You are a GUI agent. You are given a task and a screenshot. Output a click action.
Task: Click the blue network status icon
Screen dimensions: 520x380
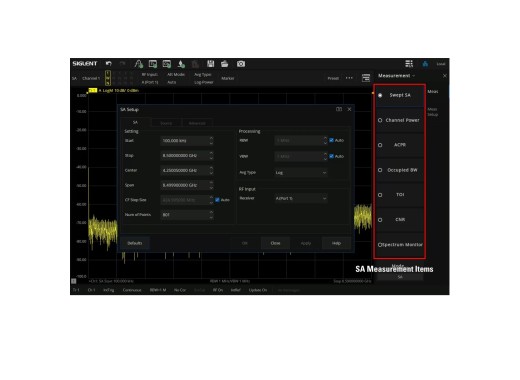pos(425,64)
